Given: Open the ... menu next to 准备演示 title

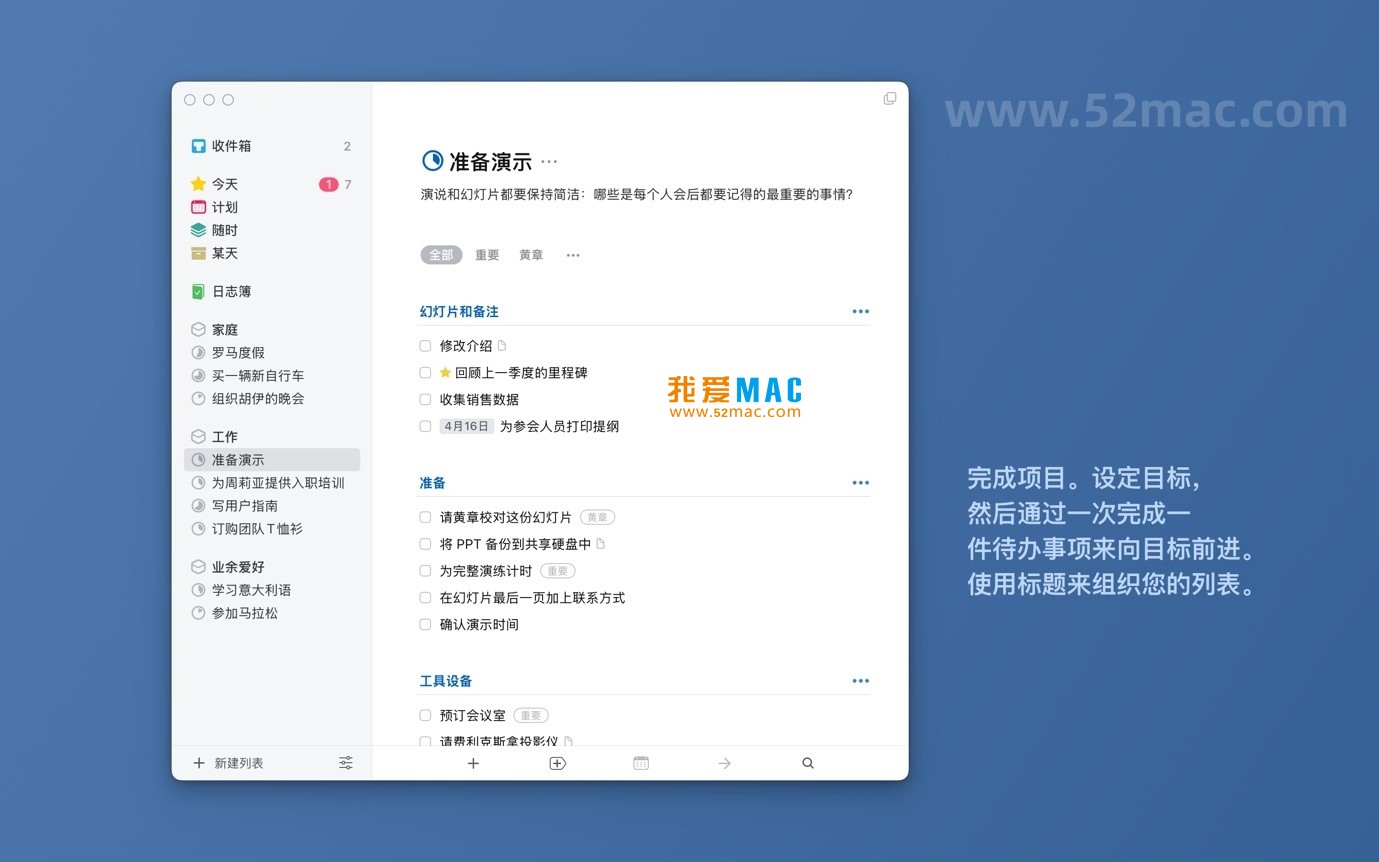Looking at the screenshot, I should click(x=549, y=162).
